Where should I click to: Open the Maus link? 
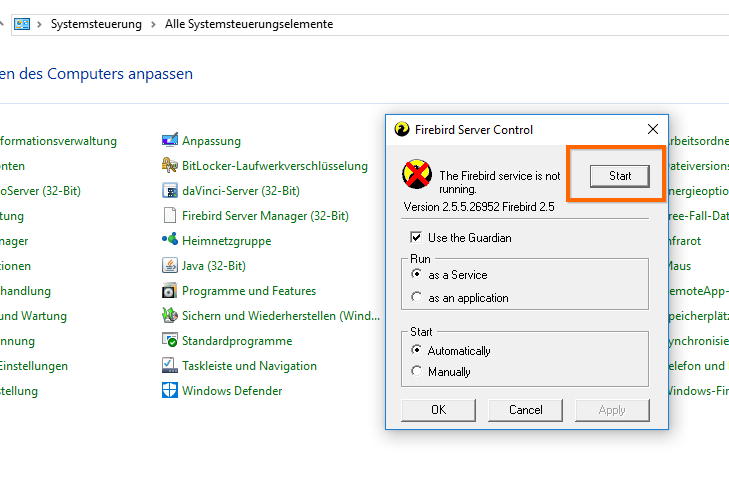(680, 266)
